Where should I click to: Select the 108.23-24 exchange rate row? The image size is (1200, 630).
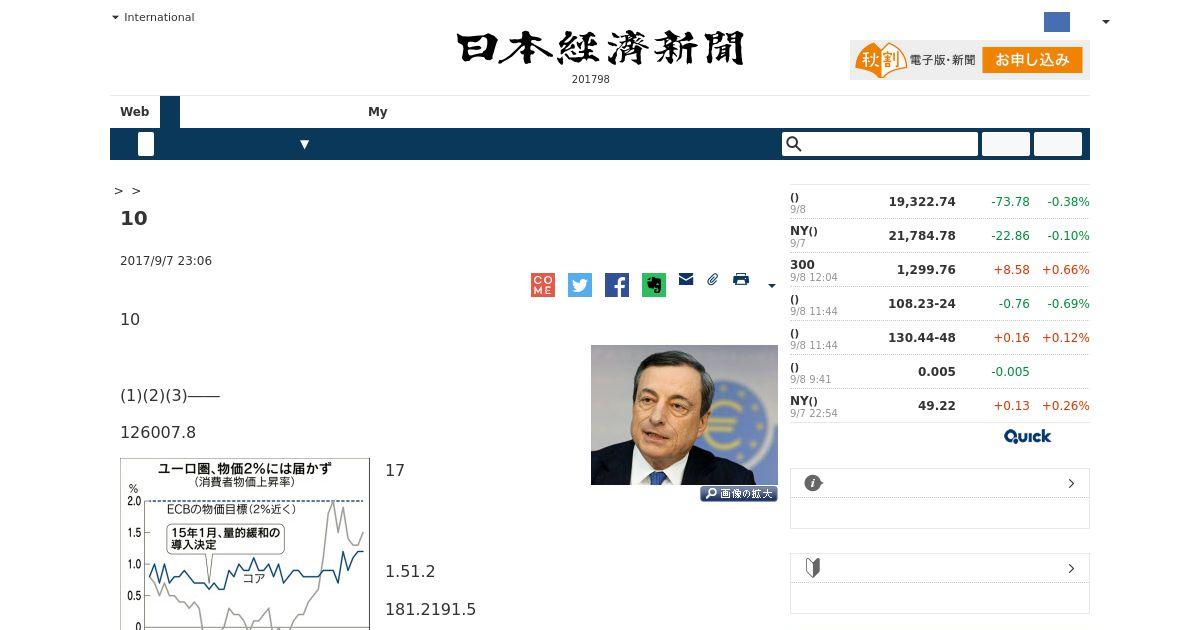tap(940, 304)
